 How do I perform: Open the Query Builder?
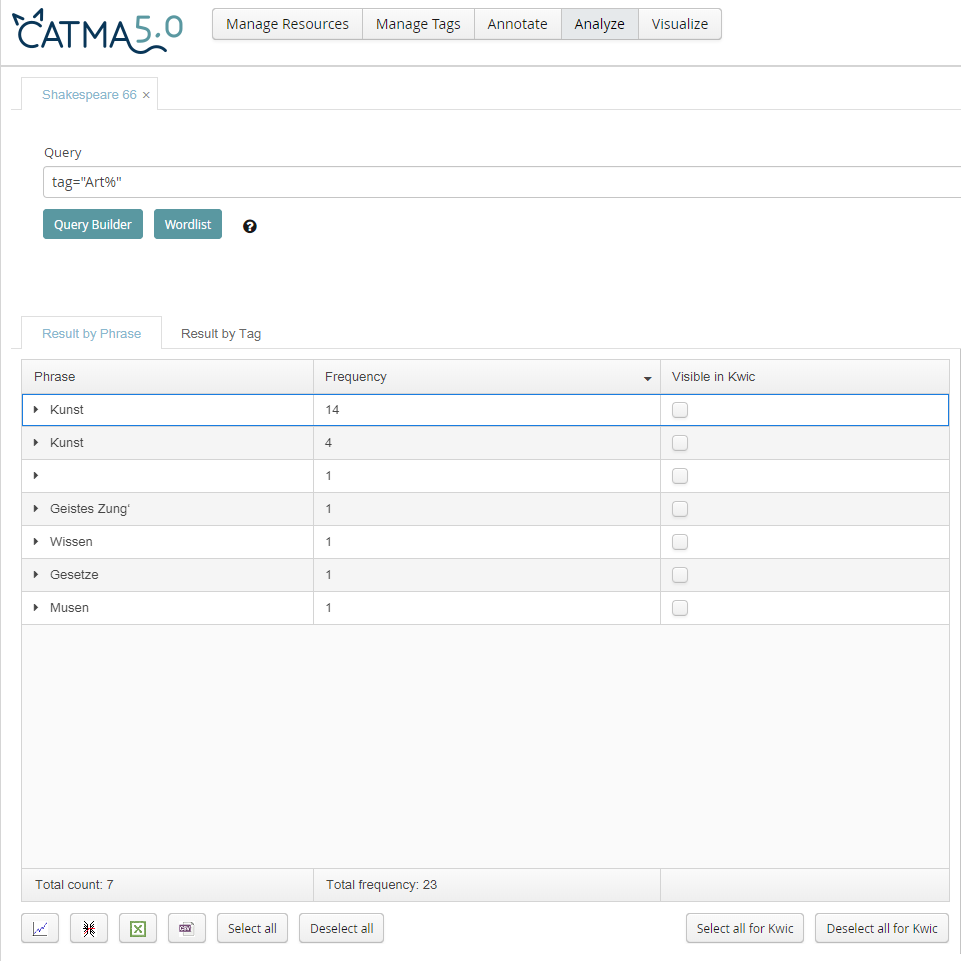tap(93, 225)
